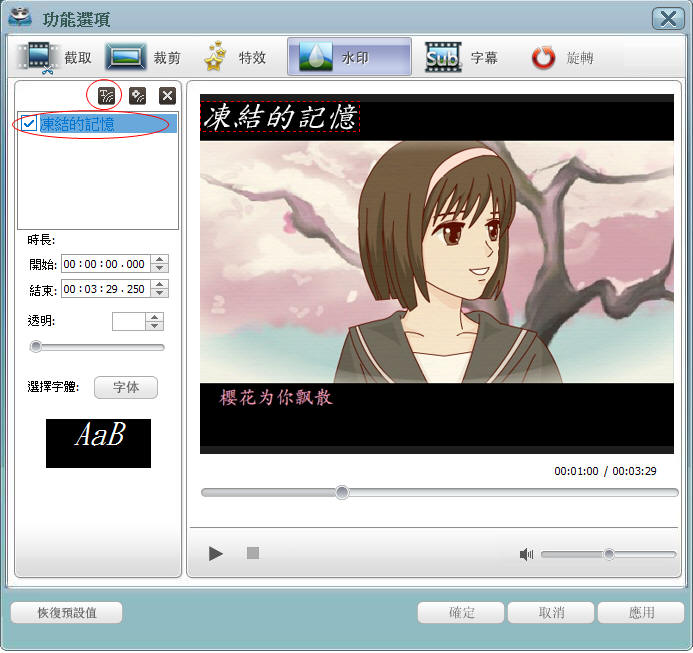Viewport: 693px width, 653px height.
Task: Decrease the 結束 end time stepper
Action: (x=160, y=294)
